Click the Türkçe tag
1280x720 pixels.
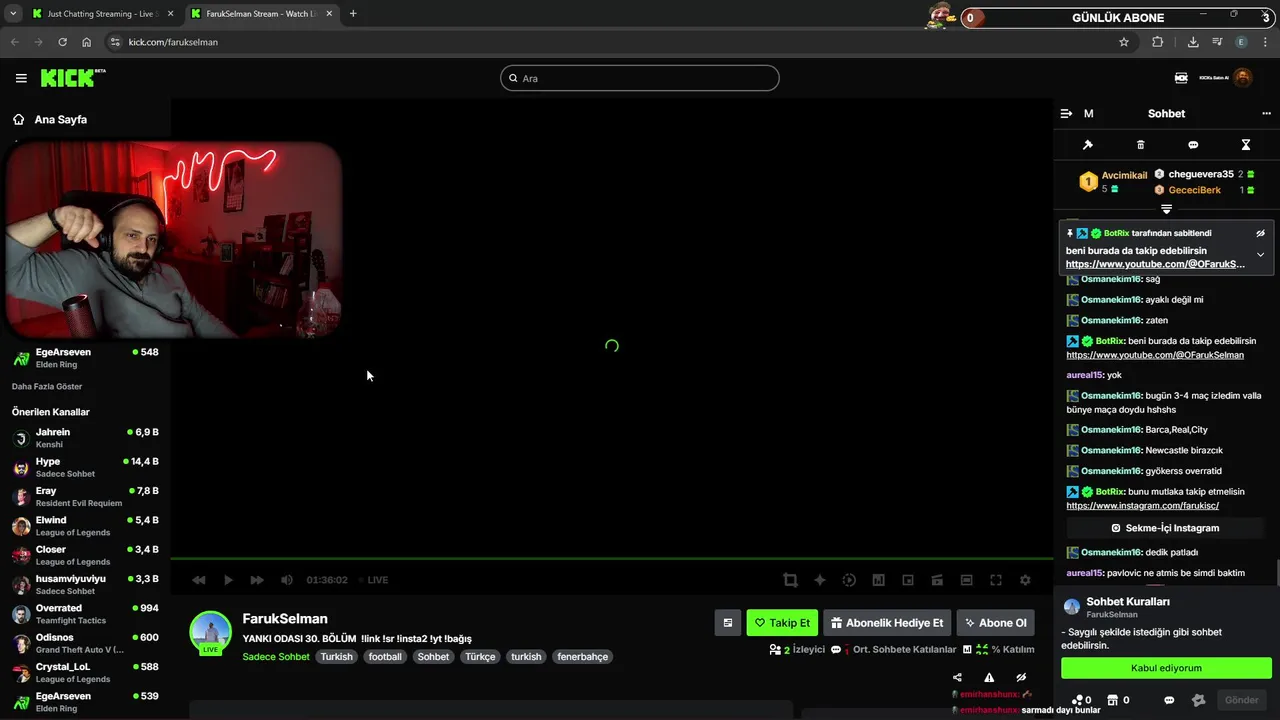click(x=480, y=657)
